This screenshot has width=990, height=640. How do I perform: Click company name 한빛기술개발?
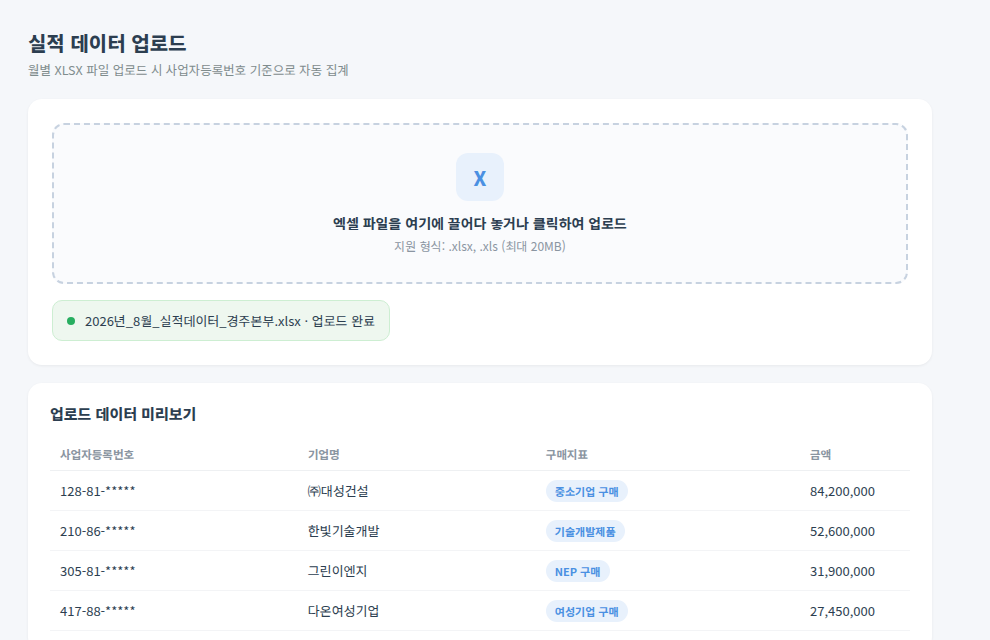[343, 531]
